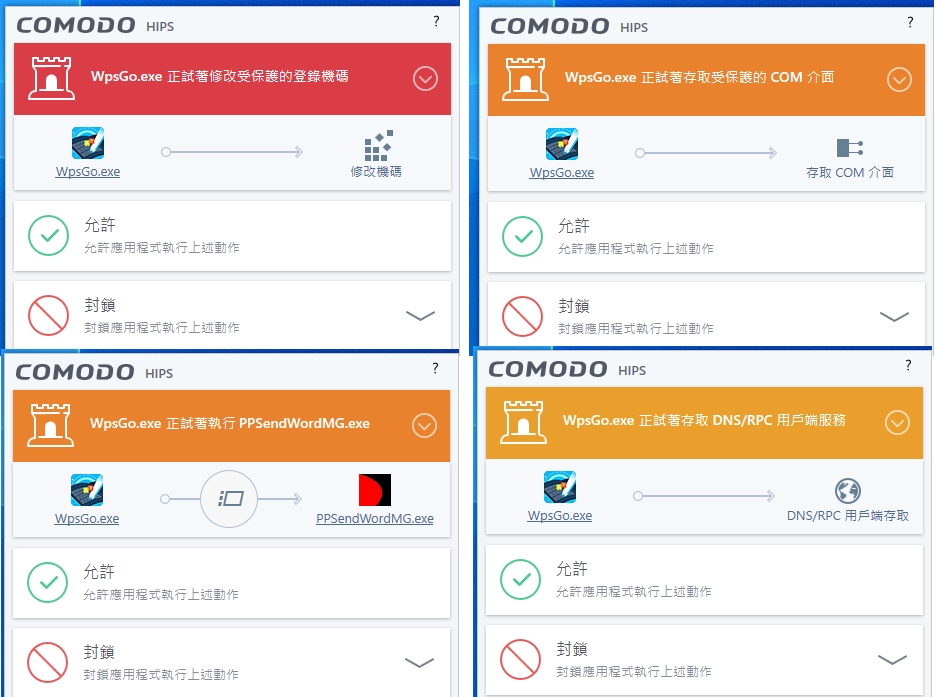Allow WpsGo.exe to run PPSendWordMG.exe

pyautogui.click(x=231, y=583)
